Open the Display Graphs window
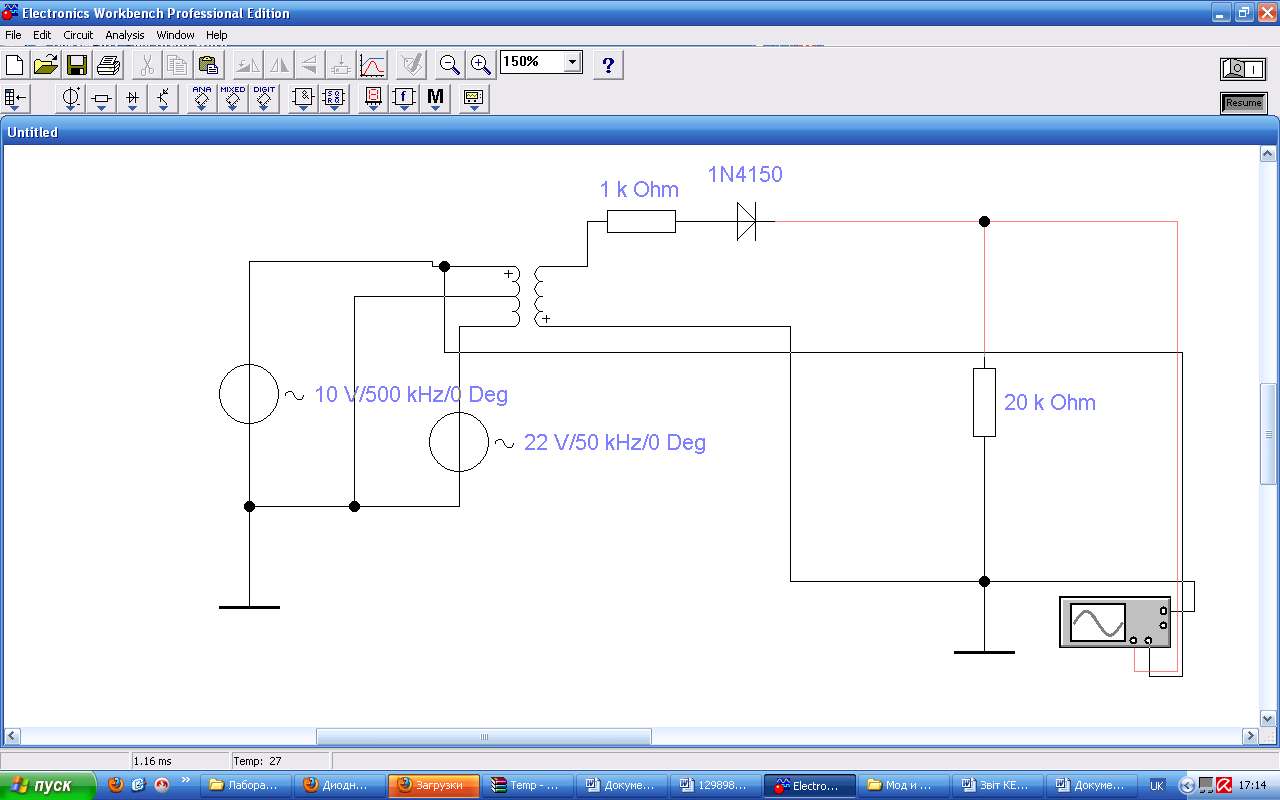1280x800 pixels. point(372,66)
